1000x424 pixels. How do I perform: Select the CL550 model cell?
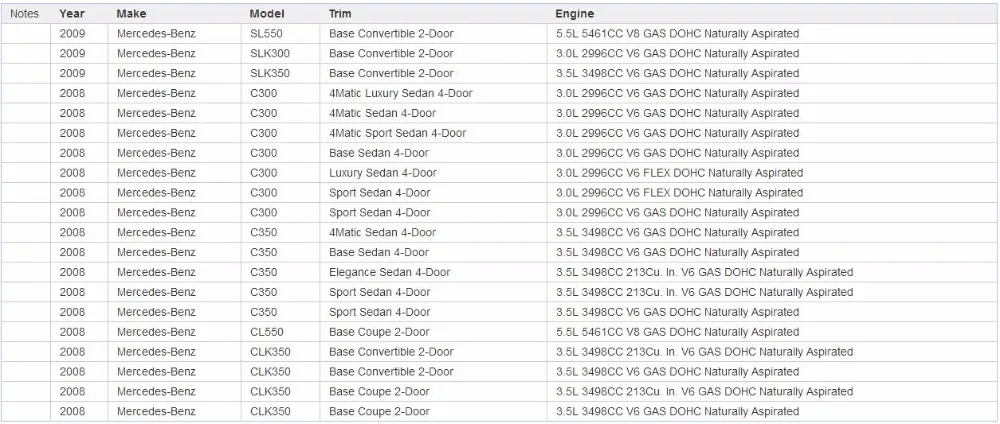point(280,332)
